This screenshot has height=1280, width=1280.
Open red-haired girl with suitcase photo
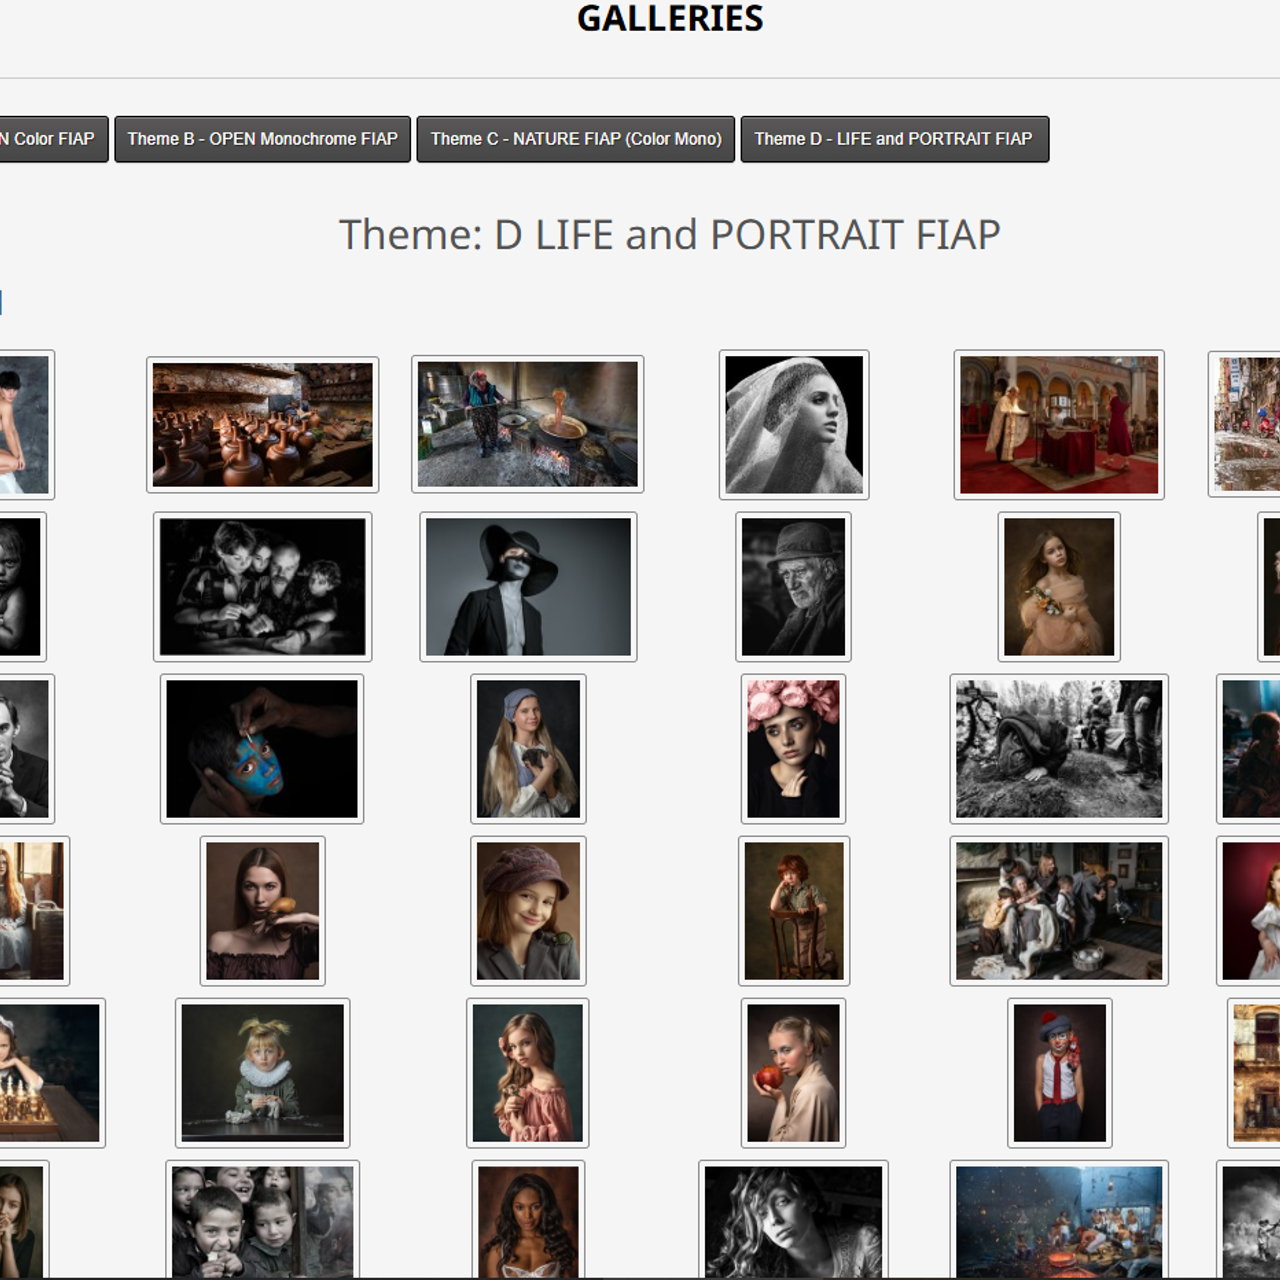click(x=33, y=911)
